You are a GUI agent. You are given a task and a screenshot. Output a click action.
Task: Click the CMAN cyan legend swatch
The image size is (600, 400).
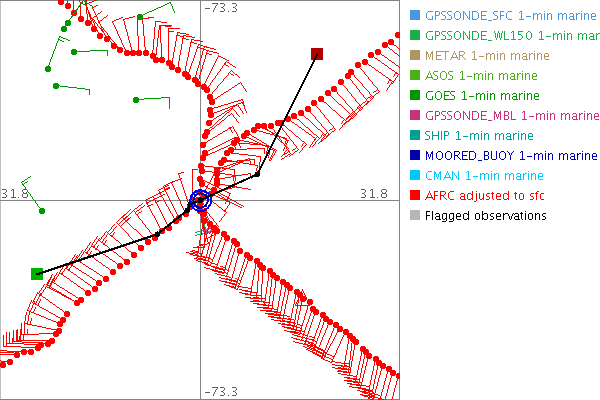413,175
